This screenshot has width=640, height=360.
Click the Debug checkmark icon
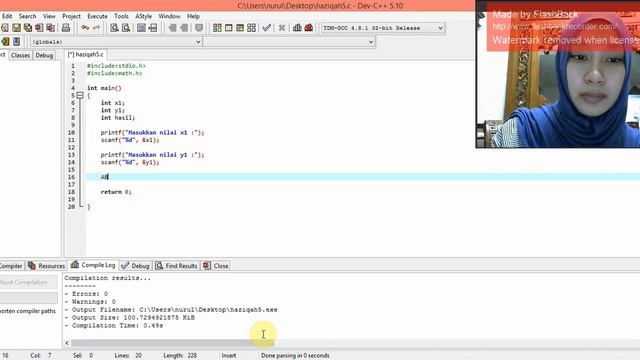[x=267, y=28]
